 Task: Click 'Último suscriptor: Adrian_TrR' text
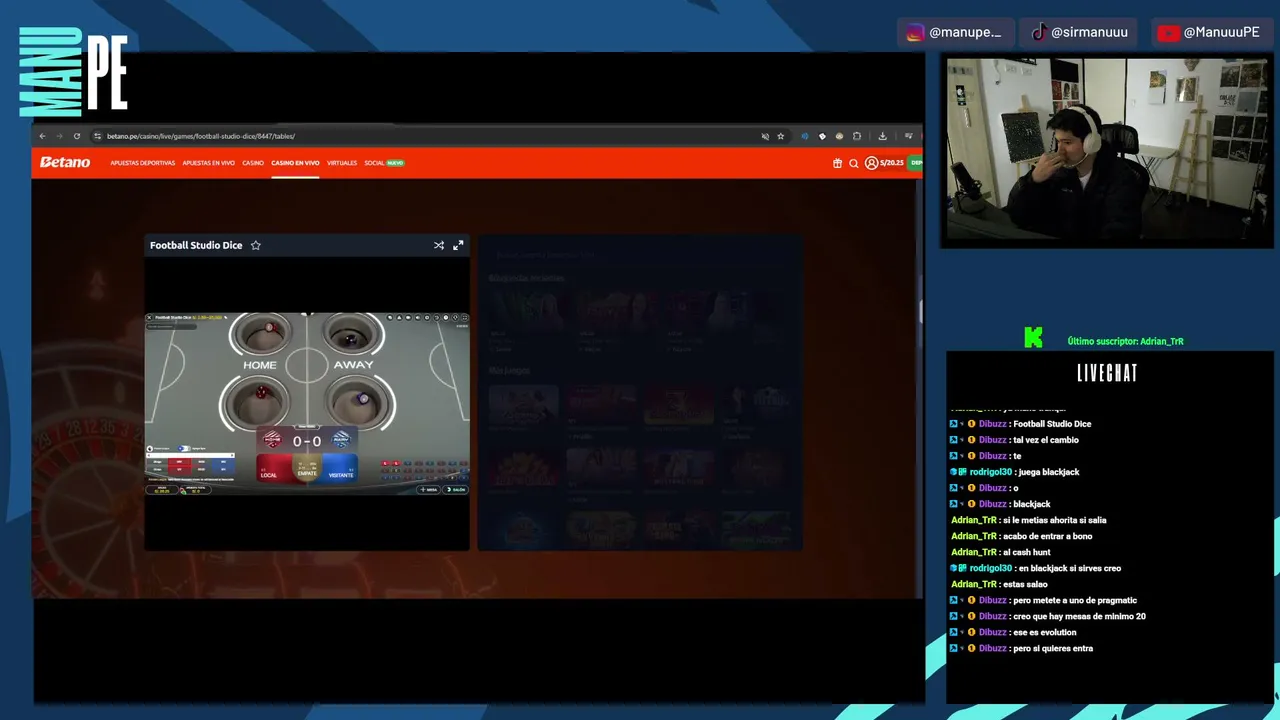coord(1126,342)
